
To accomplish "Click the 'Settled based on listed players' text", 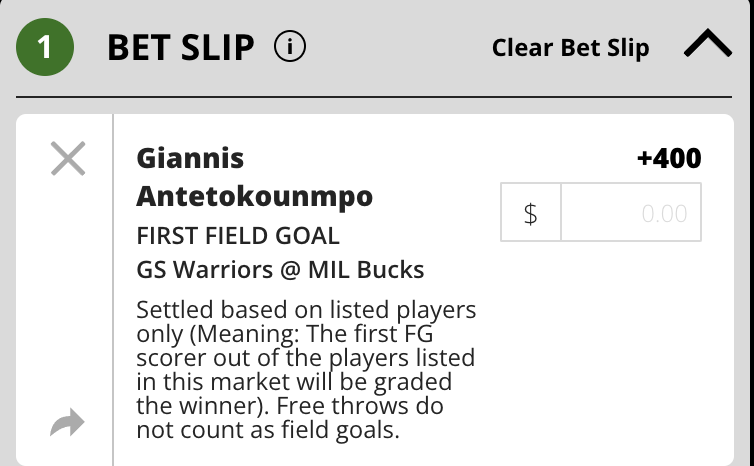I will tap(306, 310).
